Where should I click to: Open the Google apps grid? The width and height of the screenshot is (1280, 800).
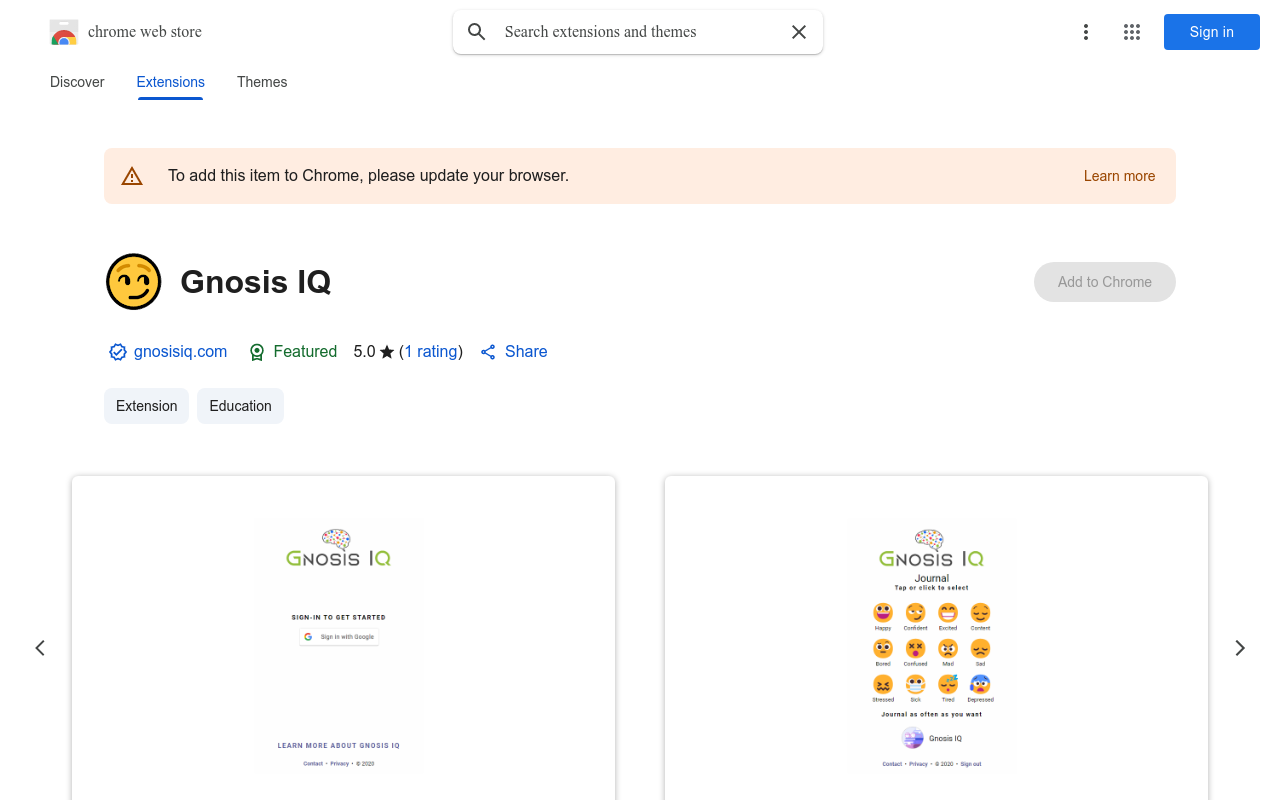[x=1132, y=32]
